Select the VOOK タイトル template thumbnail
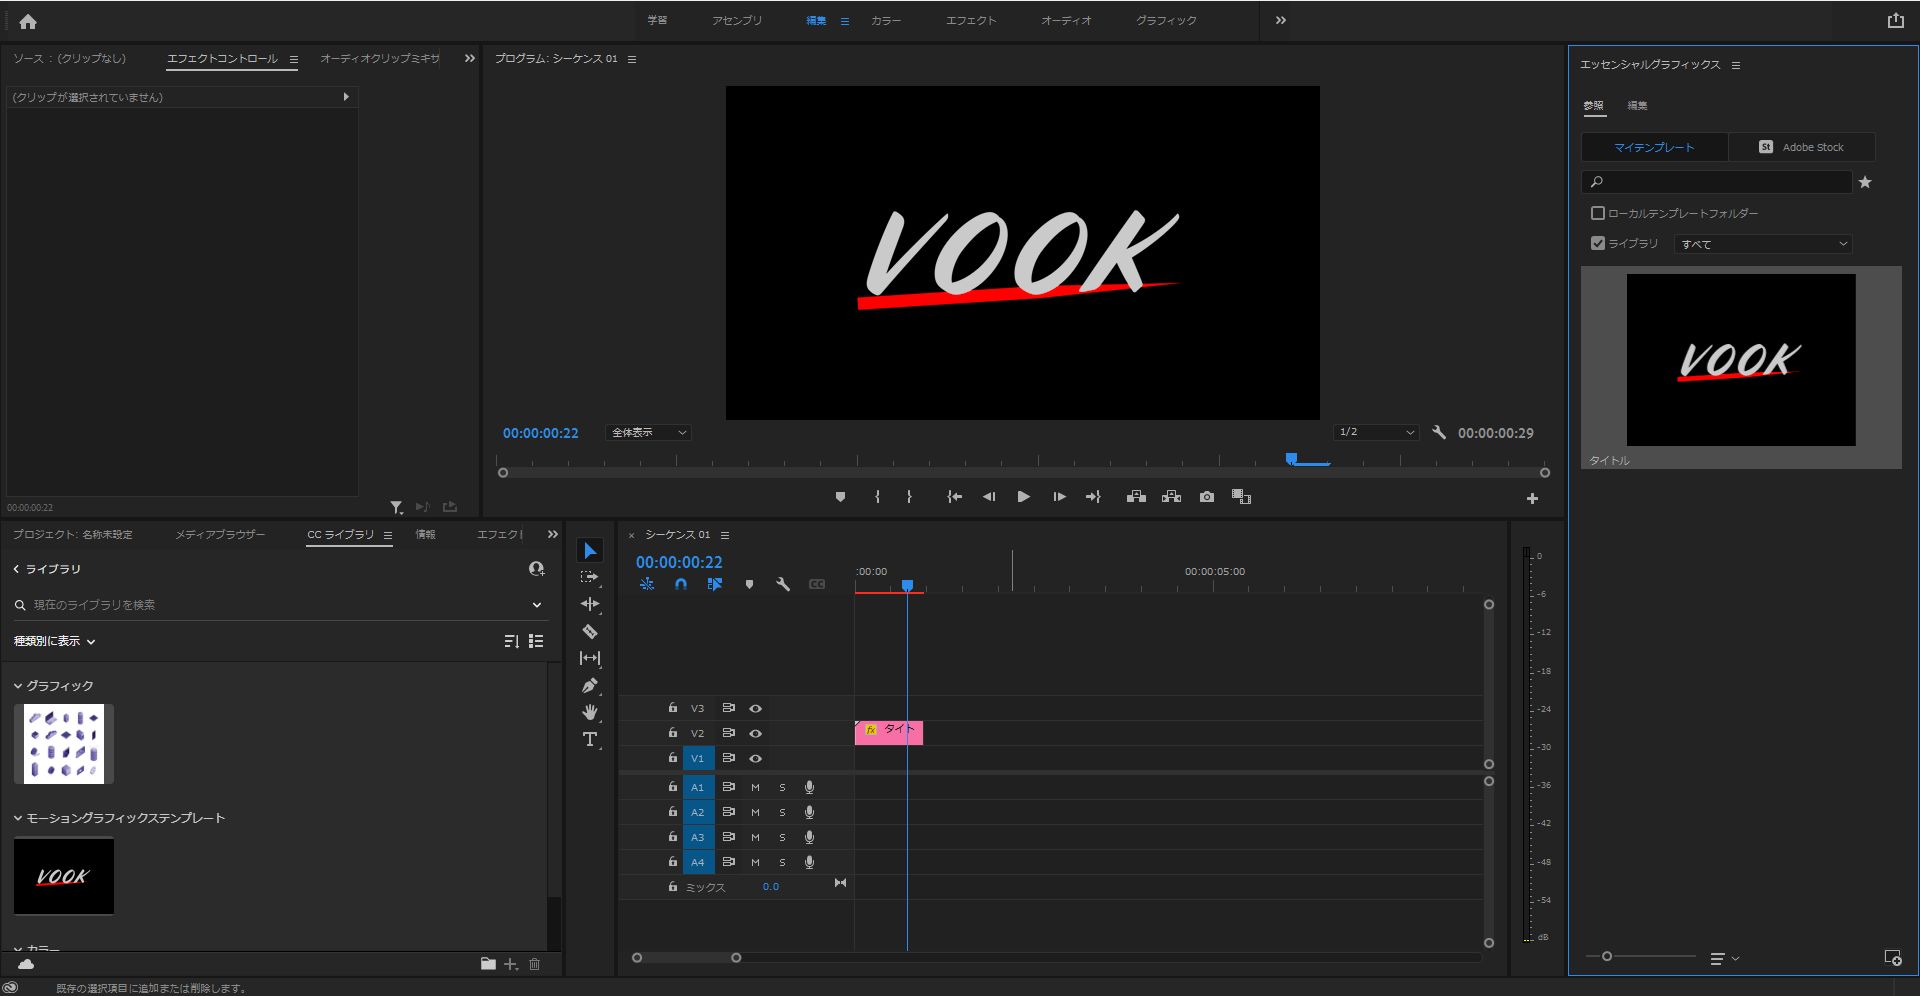 tap(1740, 360)
